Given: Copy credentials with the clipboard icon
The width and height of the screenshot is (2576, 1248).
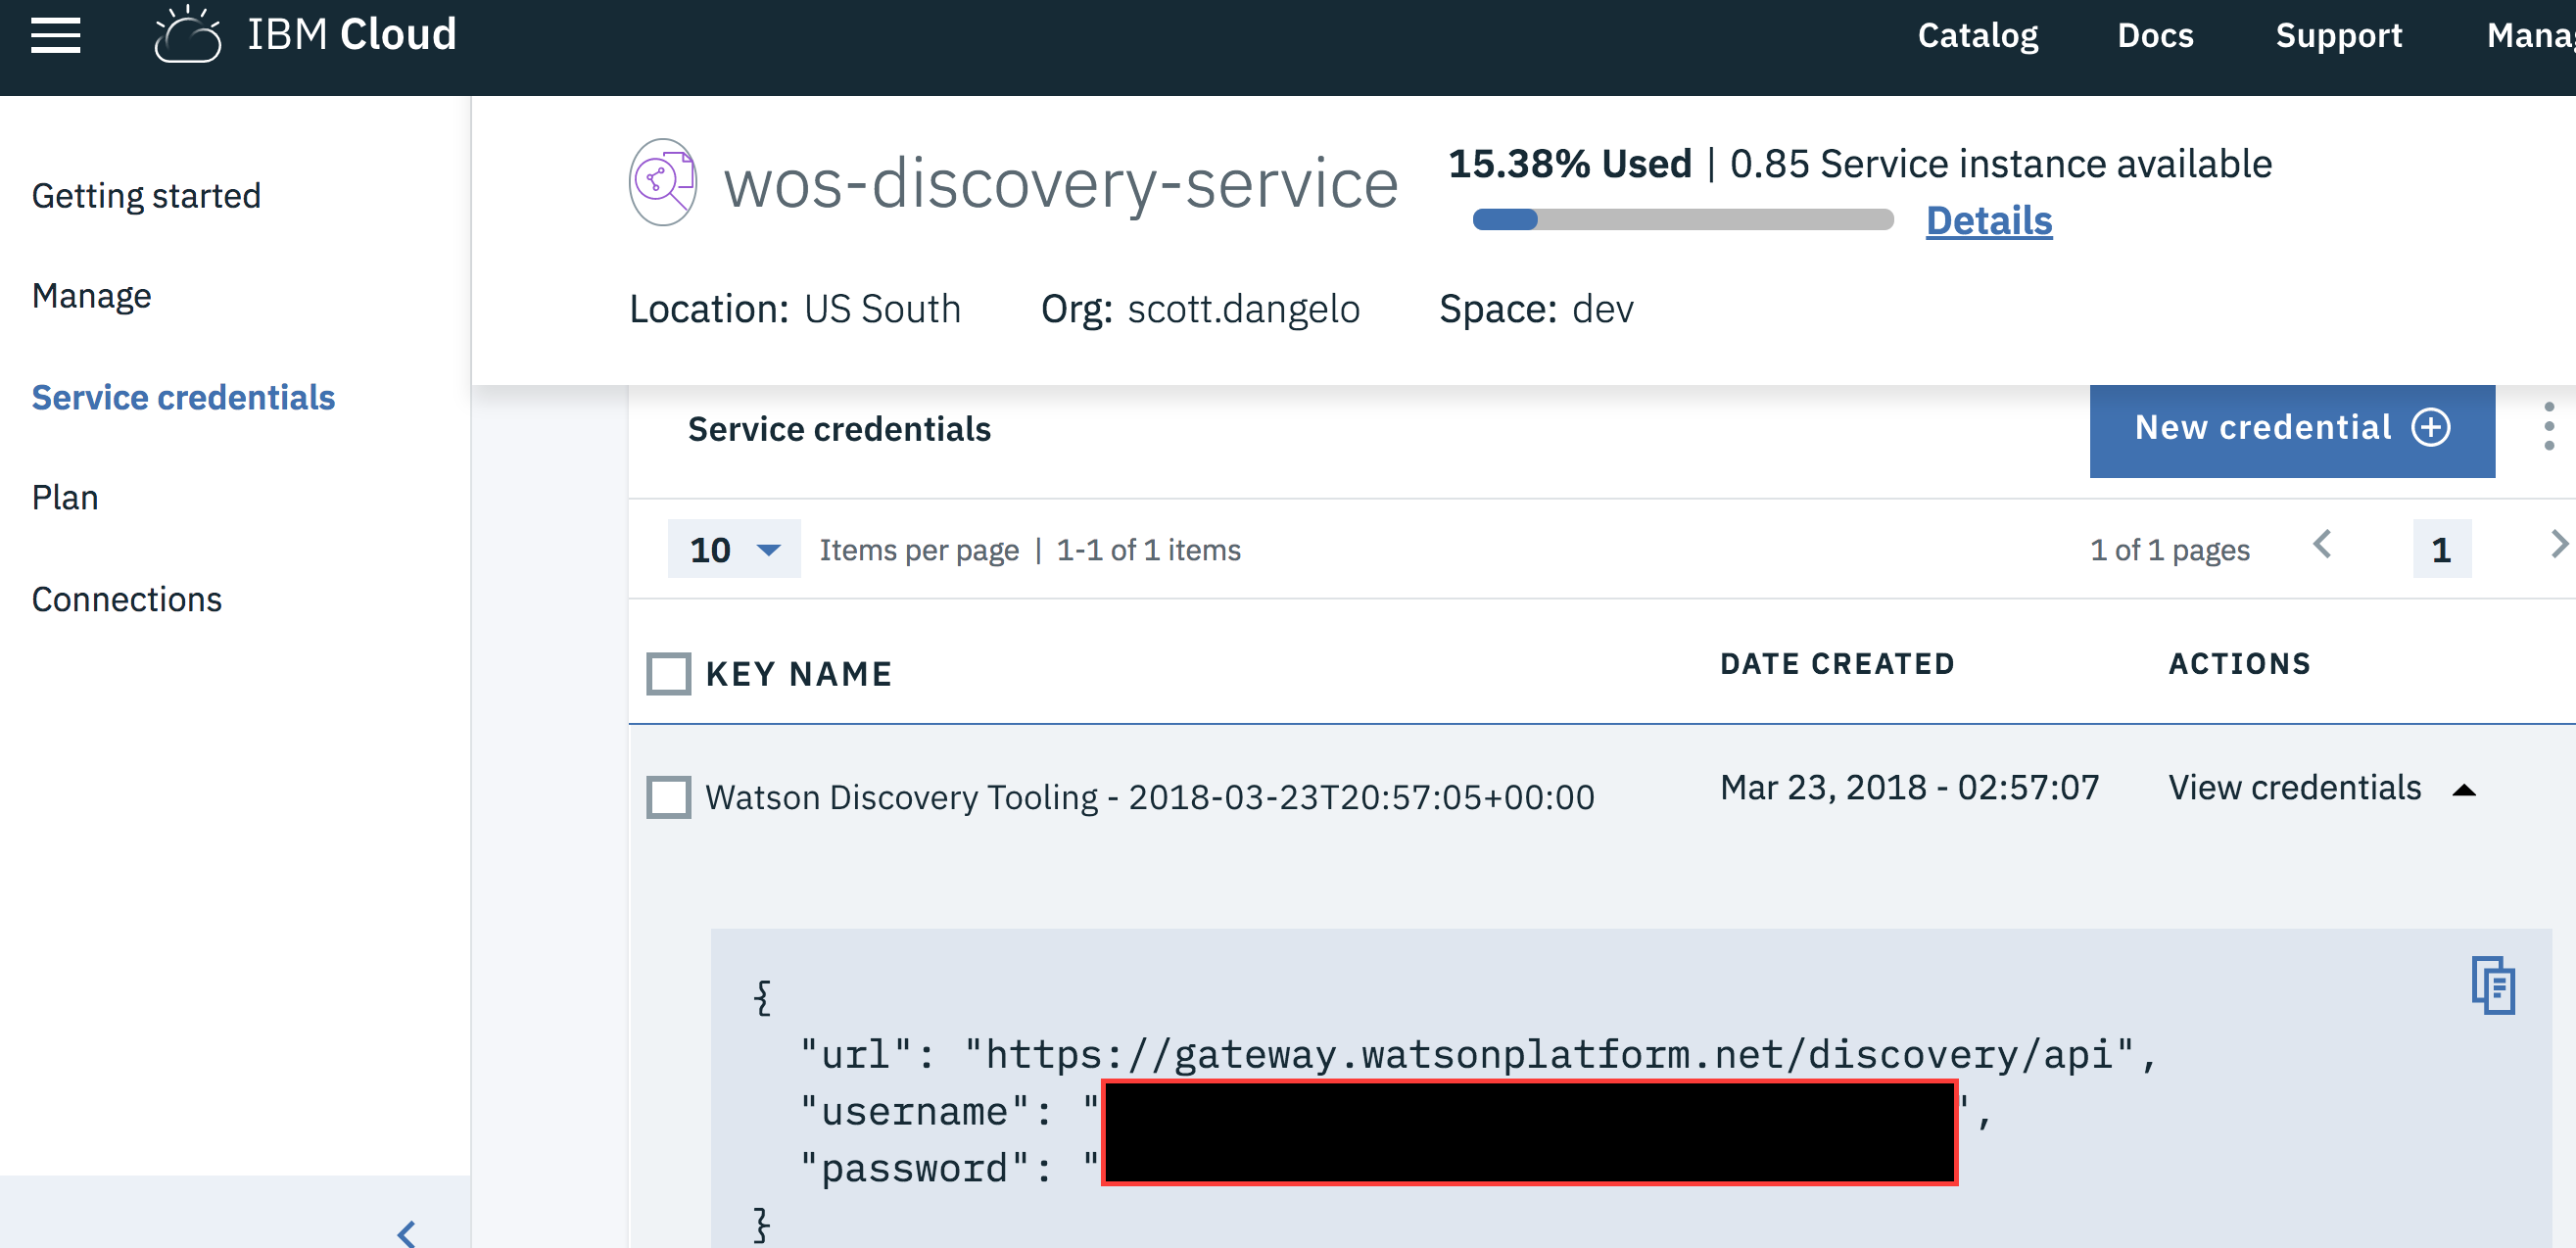Looking at the screenshot, I should coord(2493,985).
